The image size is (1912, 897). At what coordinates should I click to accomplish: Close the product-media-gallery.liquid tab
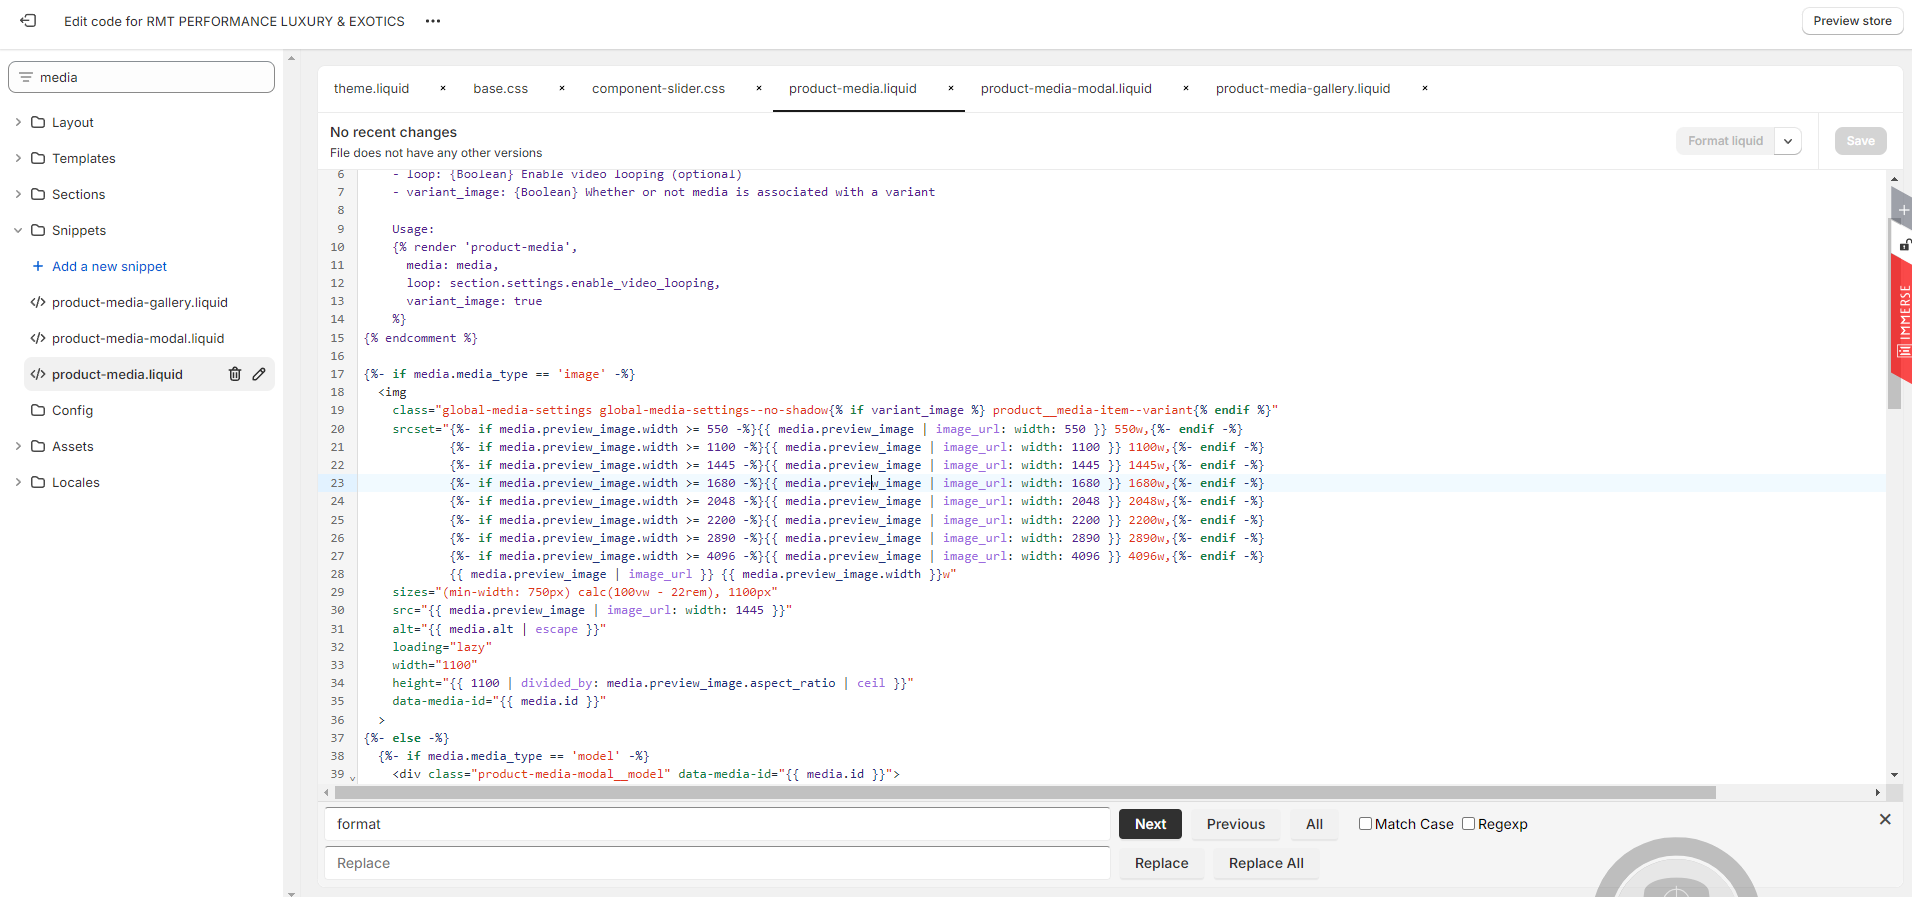pyautogui.click(x=1425, y=88)
